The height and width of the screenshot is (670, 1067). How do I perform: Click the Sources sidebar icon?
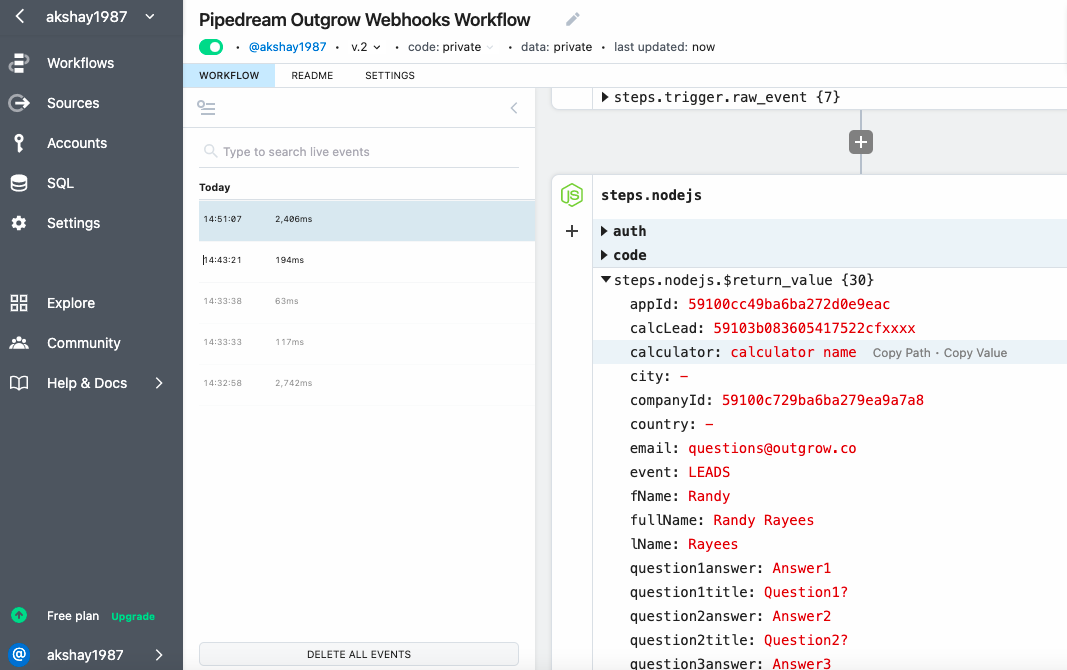19,103
